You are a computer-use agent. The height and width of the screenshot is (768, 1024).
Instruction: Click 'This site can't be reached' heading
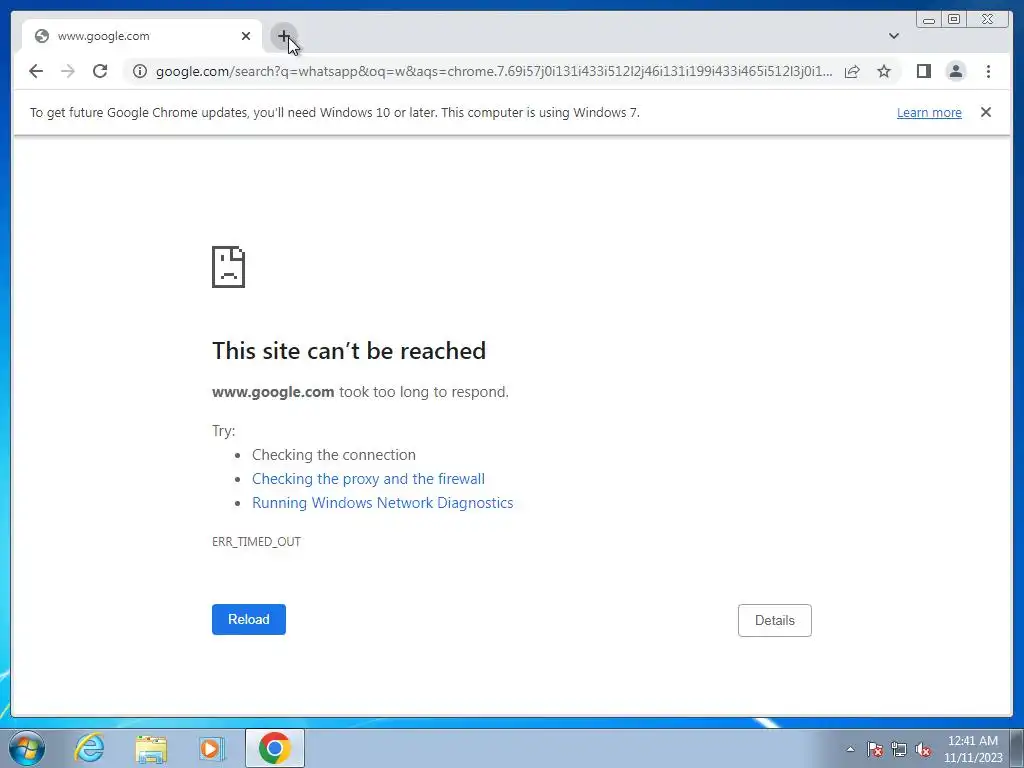(x=349, y=351)
